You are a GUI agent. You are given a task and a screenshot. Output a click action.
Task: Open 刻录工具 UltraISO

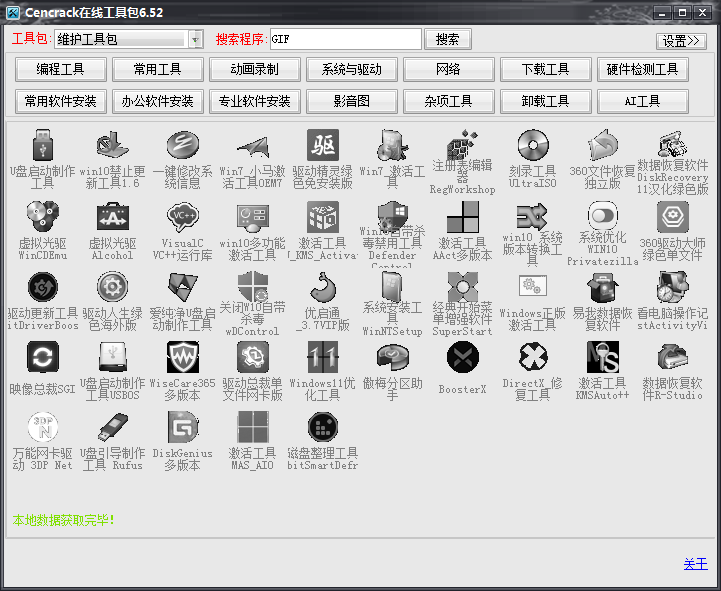[532, 146]
